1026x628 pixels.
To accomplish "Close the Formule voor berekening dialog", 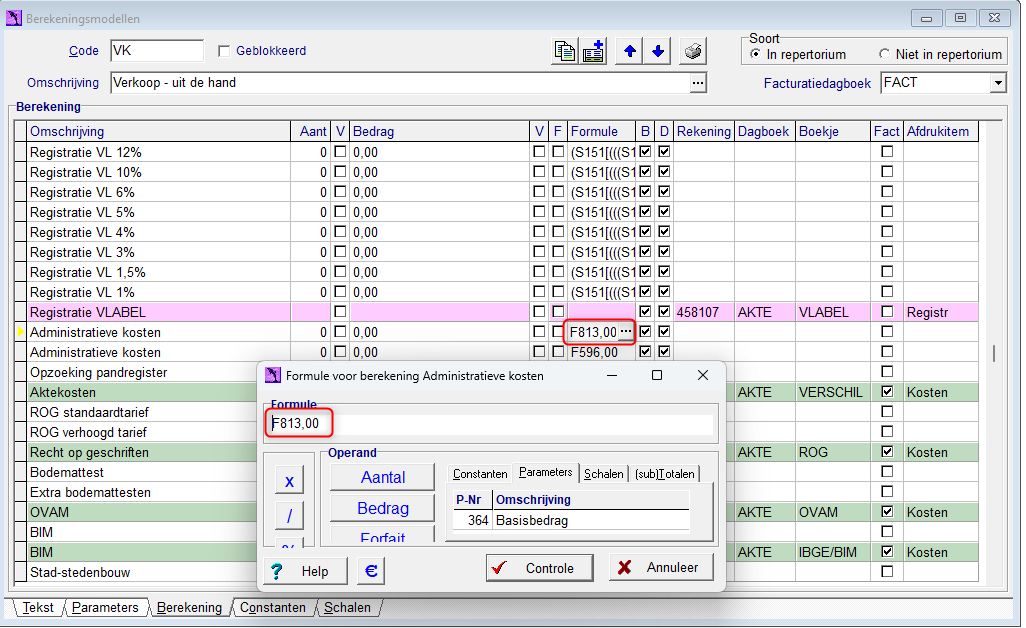I will [703, 375].
